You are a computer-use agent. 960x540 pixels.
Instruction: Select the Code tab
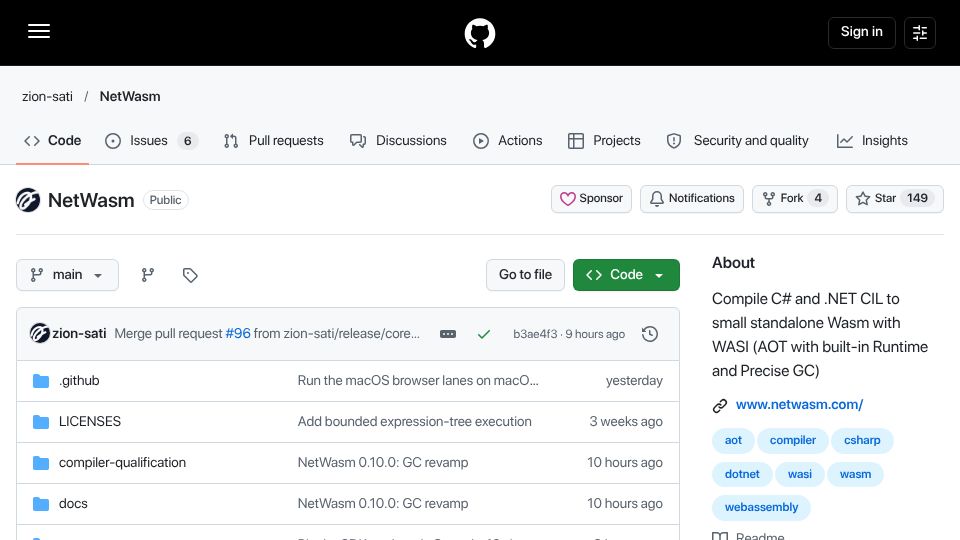pos(53,141)
